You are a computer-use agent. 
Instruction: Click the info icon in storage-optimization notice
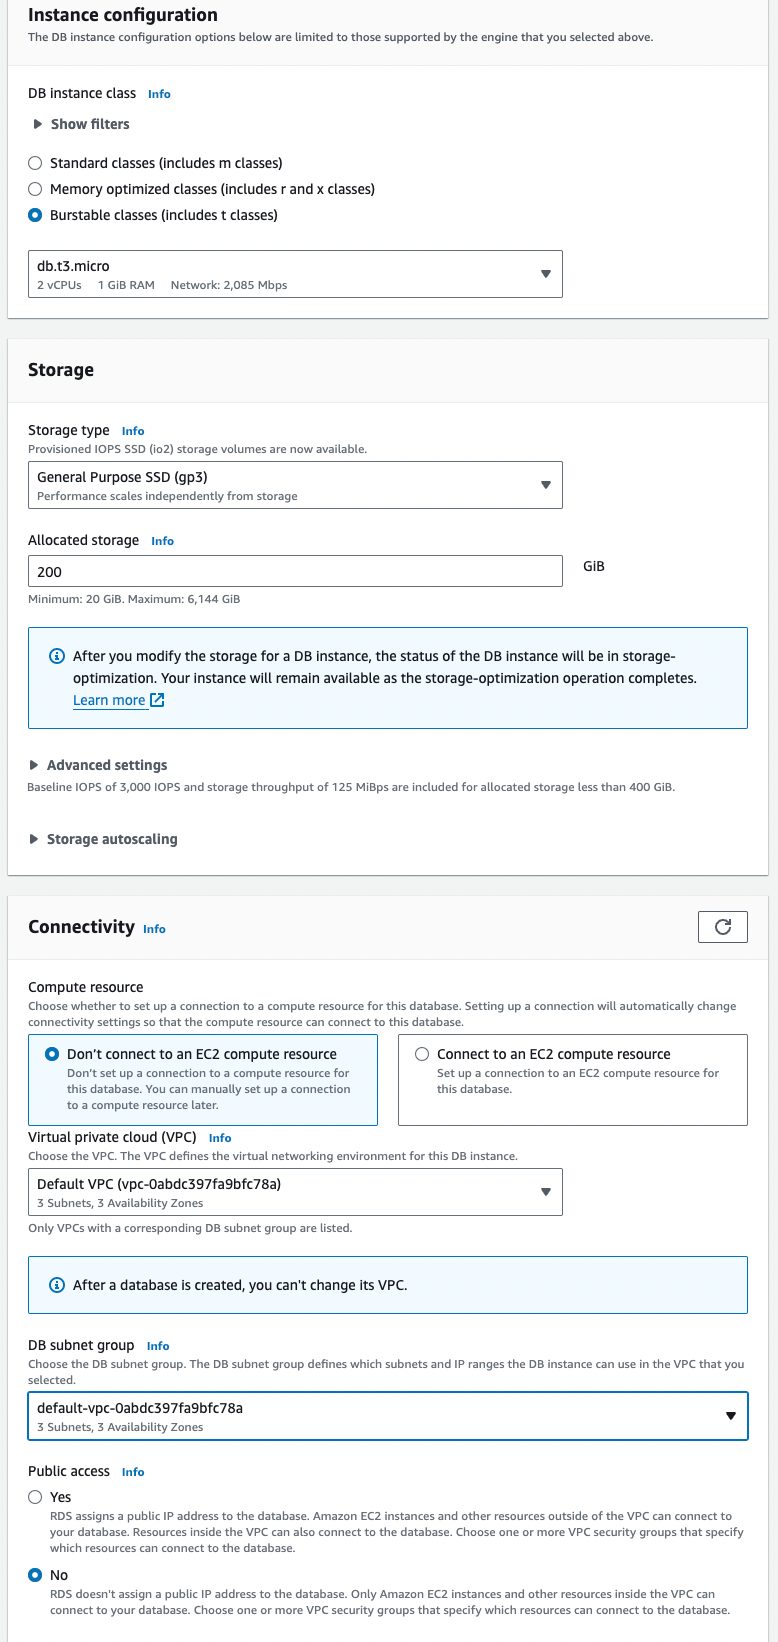[57, 656]
